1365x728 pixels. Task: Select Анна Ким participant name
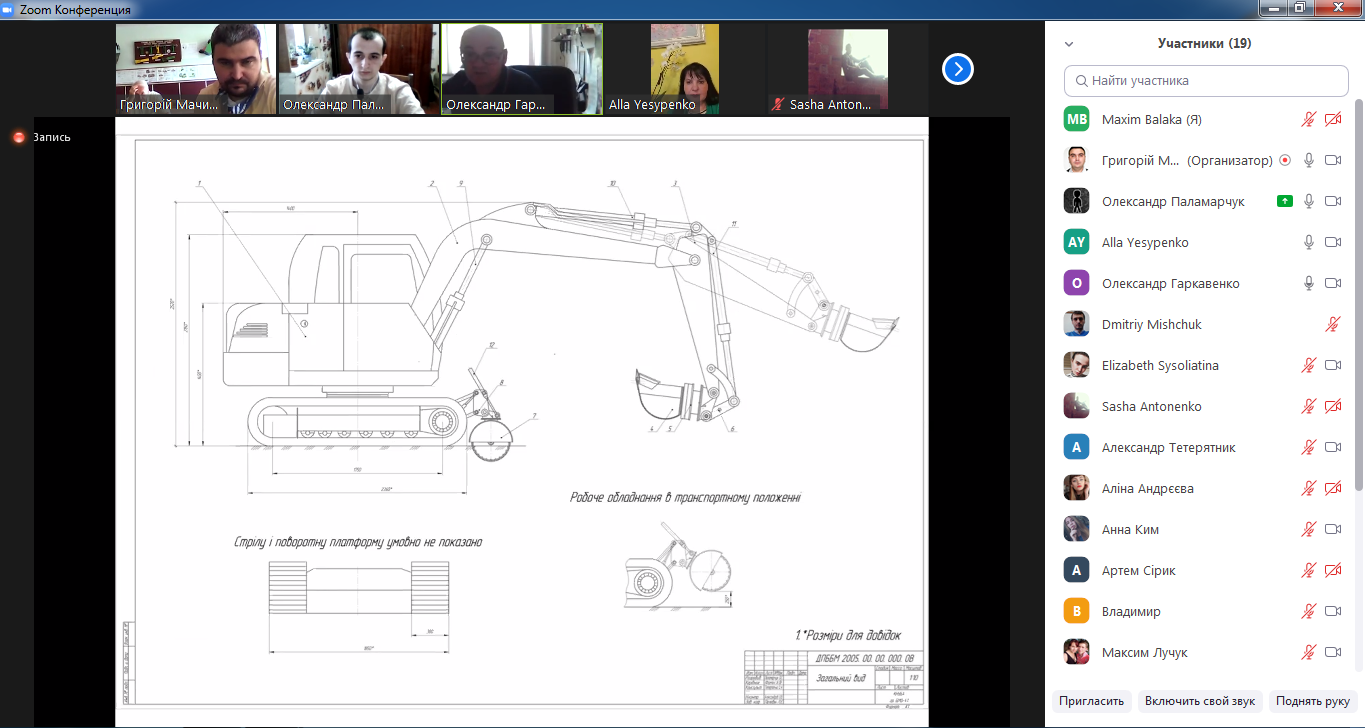1130,529
